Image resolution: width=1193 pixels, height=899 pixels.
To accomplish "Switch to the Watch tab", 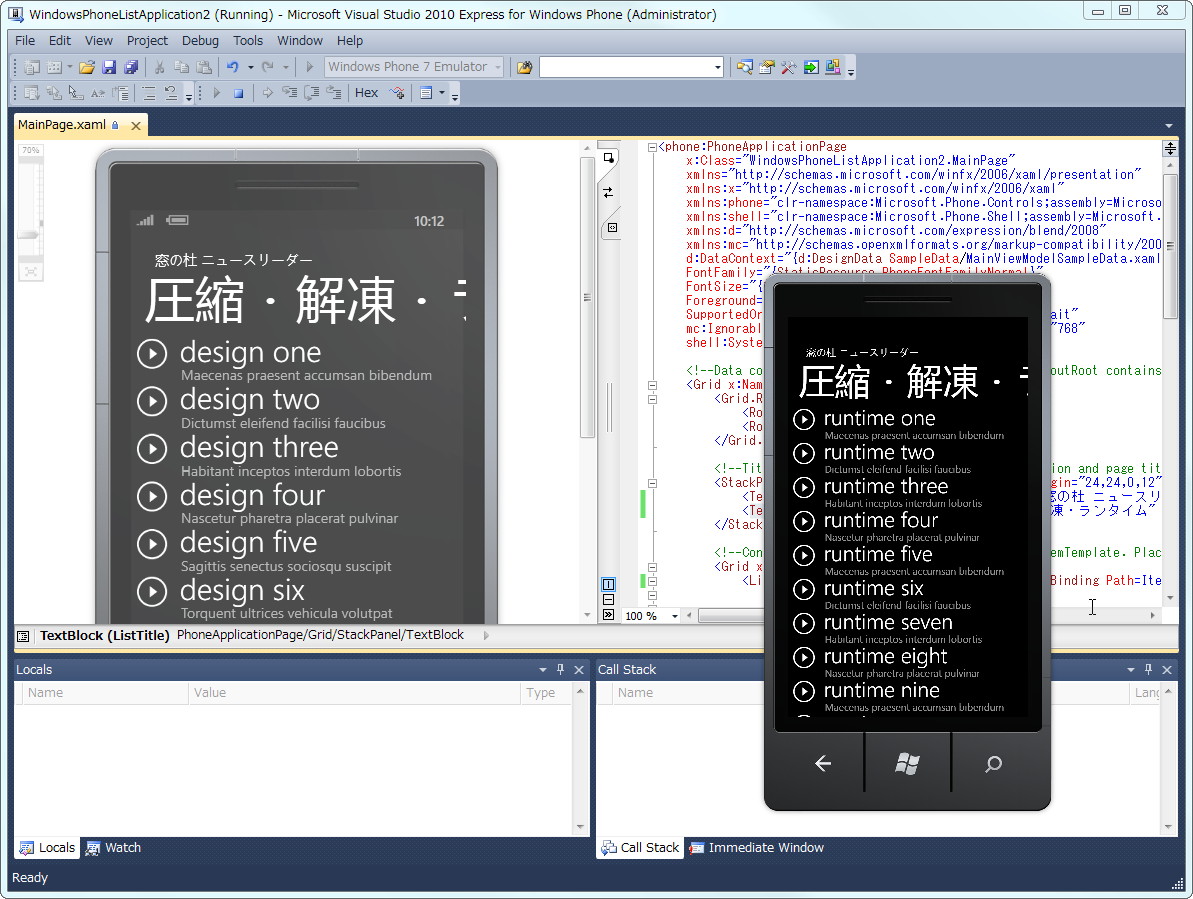I will point(113,847).
